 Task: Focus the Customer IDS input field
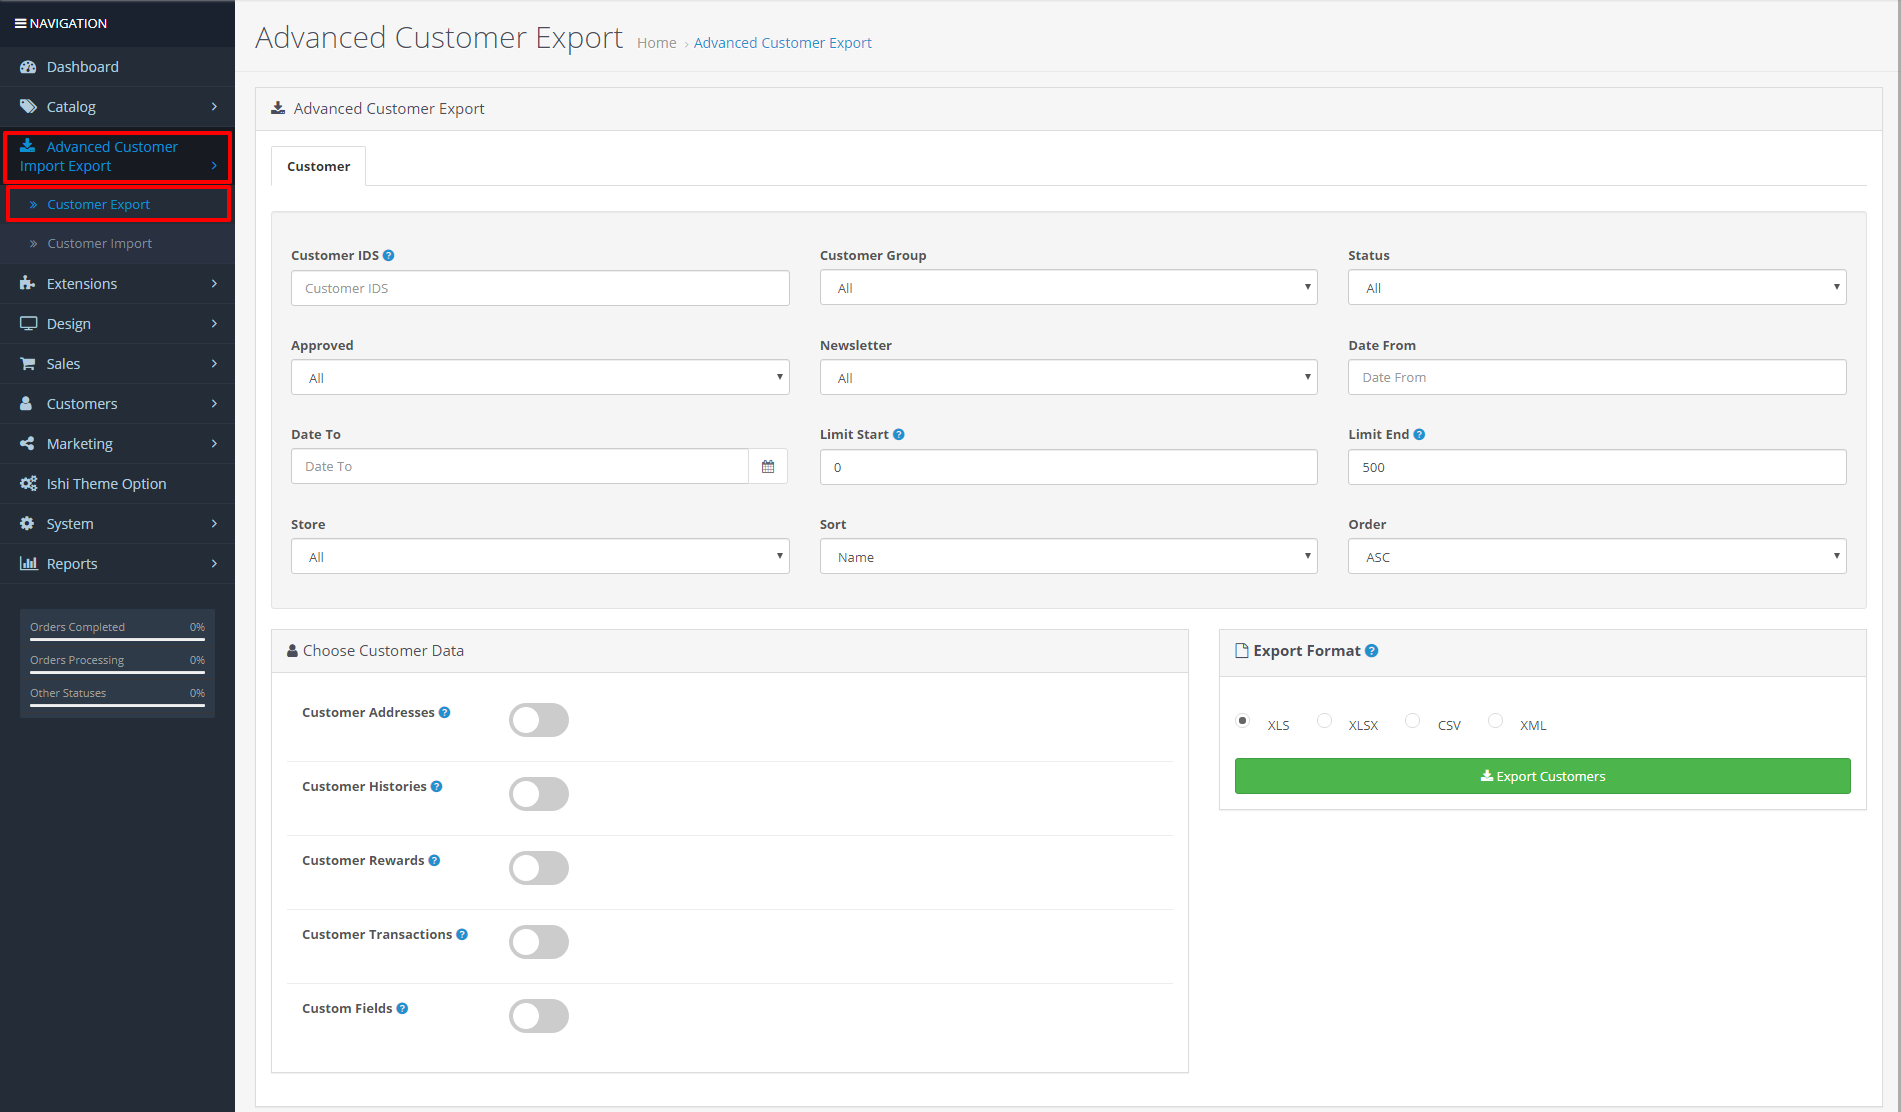click(540, 288)
